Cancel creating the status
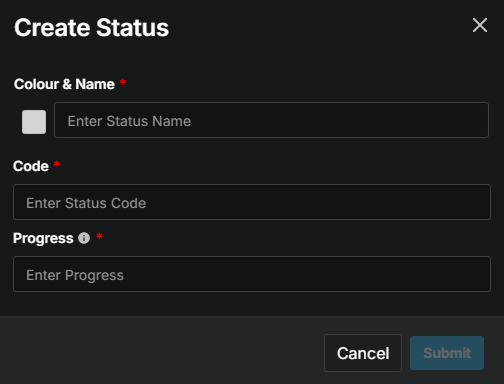This screenshot has height=384, width=504. tap(363, 353)
